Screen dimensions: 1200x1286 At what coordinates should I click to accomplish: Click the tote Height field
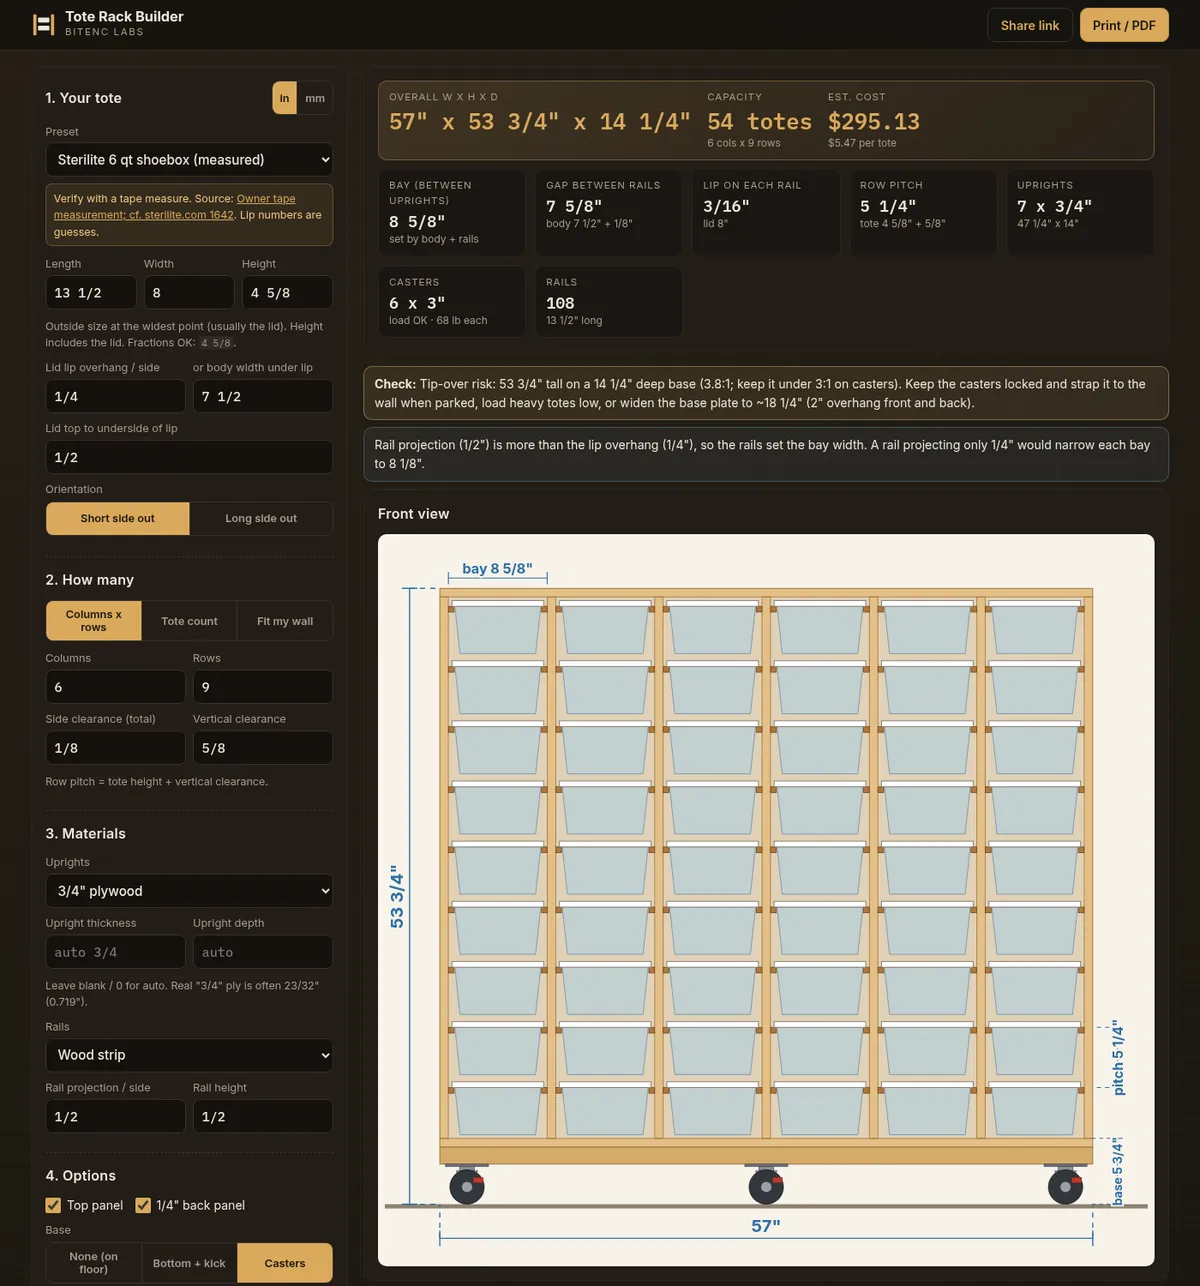[x=287, y=293]
